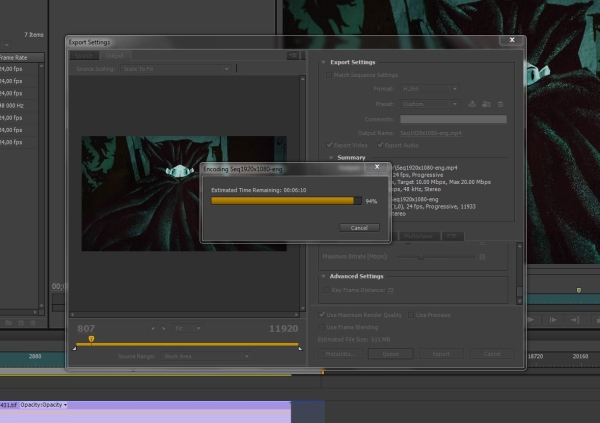Viewport: 600px width, 423px height.
Task: Open output name Seq1920x1080-eng.mp4 link
Action: (x=431, y=133)
